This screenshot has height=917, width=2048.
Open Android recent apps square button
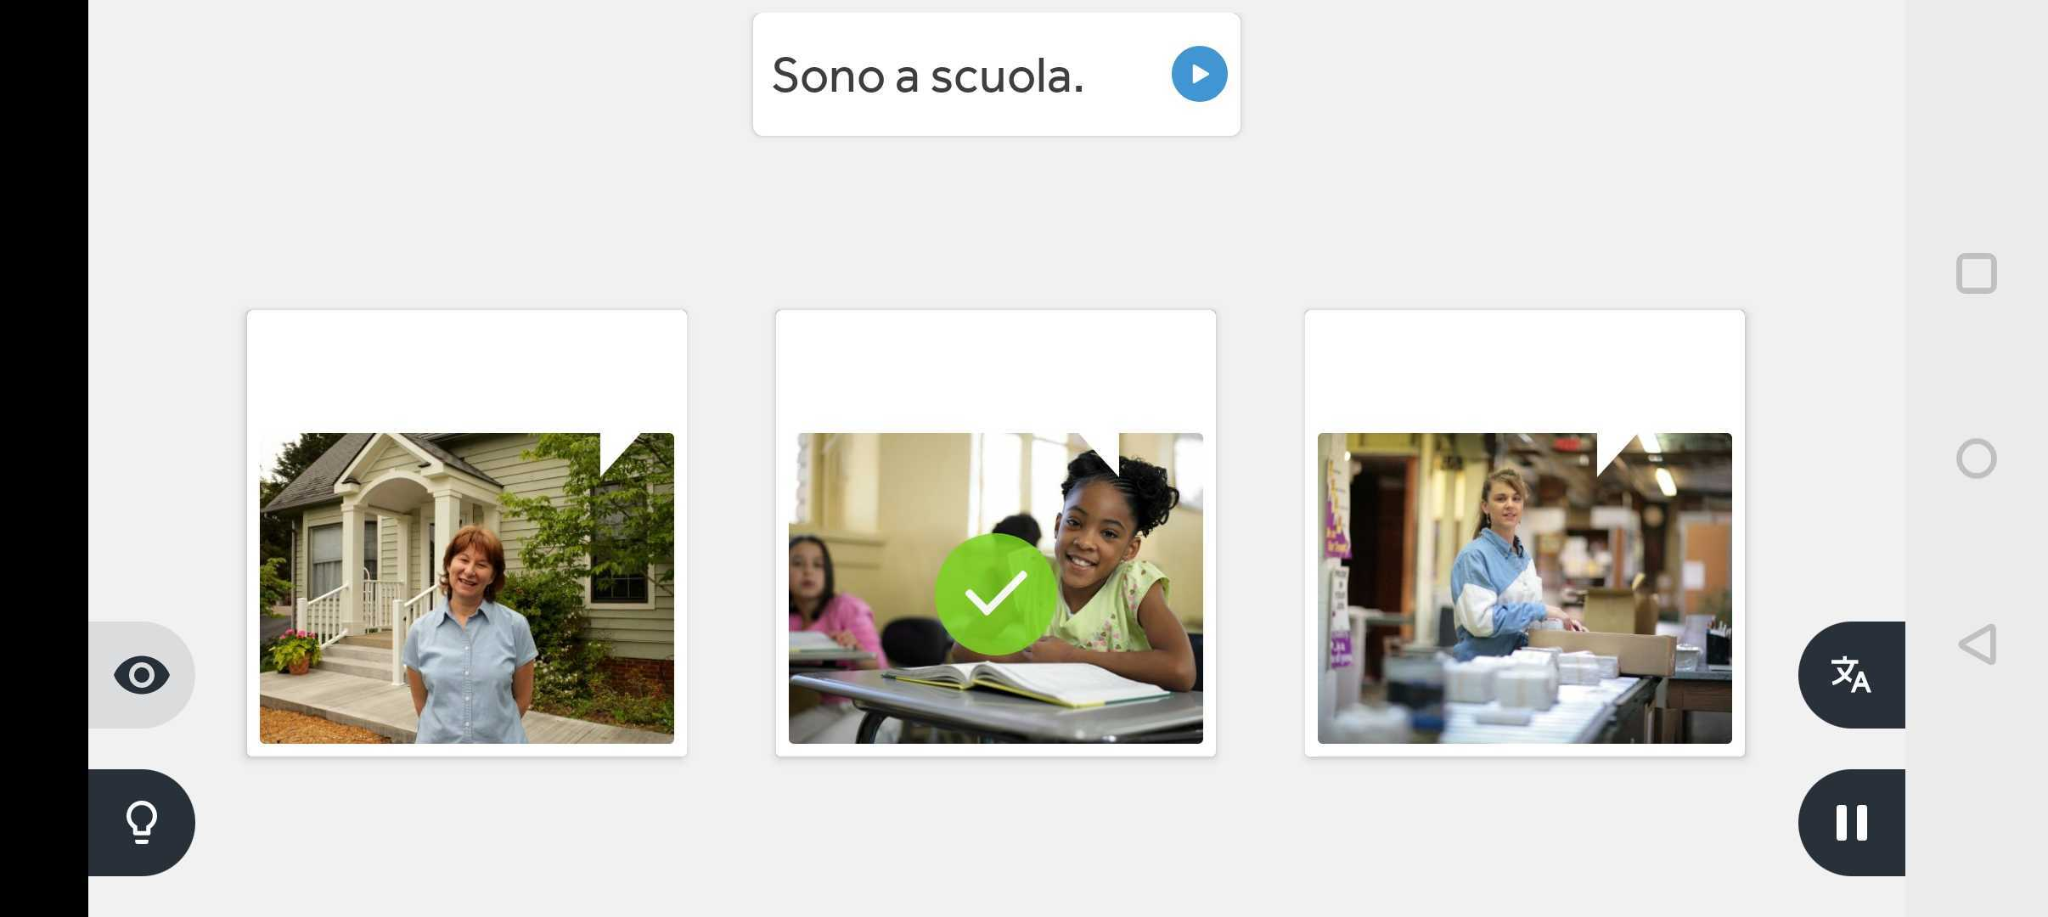(x=1976, y=273)
